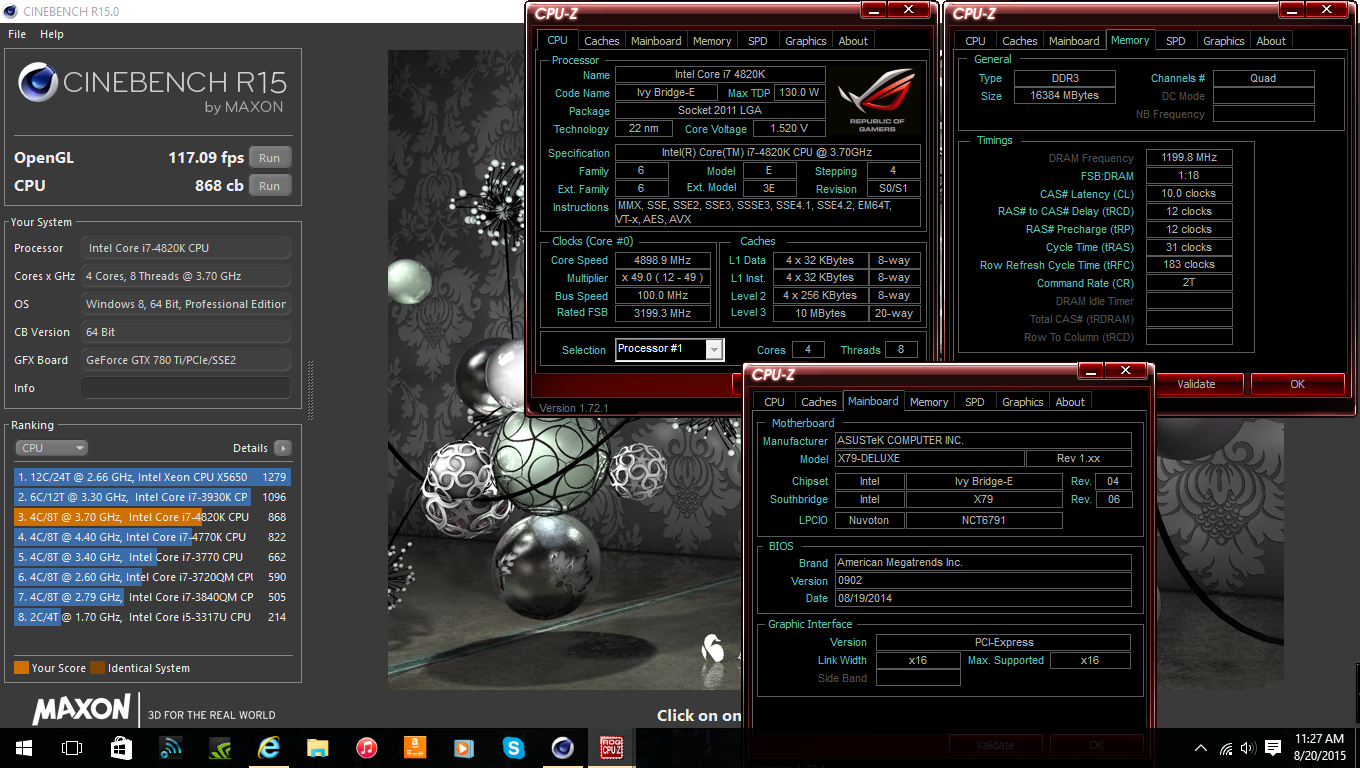Open Graphics tab in CPU-Z Memory window
Screen dimensions: 1360x768
[1224, 41]
